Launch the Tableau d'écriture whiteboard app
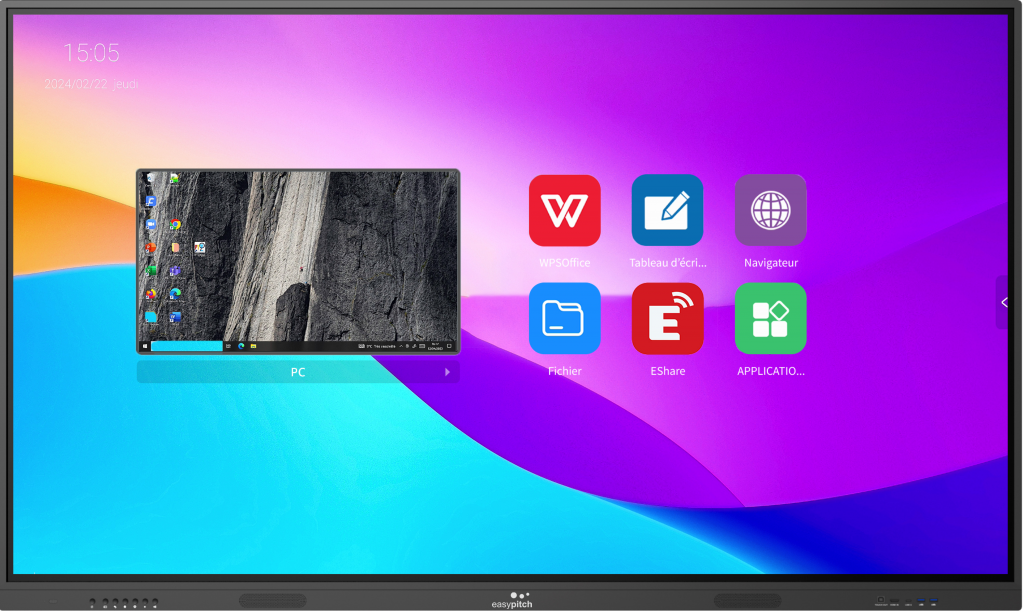 point(667,211)
